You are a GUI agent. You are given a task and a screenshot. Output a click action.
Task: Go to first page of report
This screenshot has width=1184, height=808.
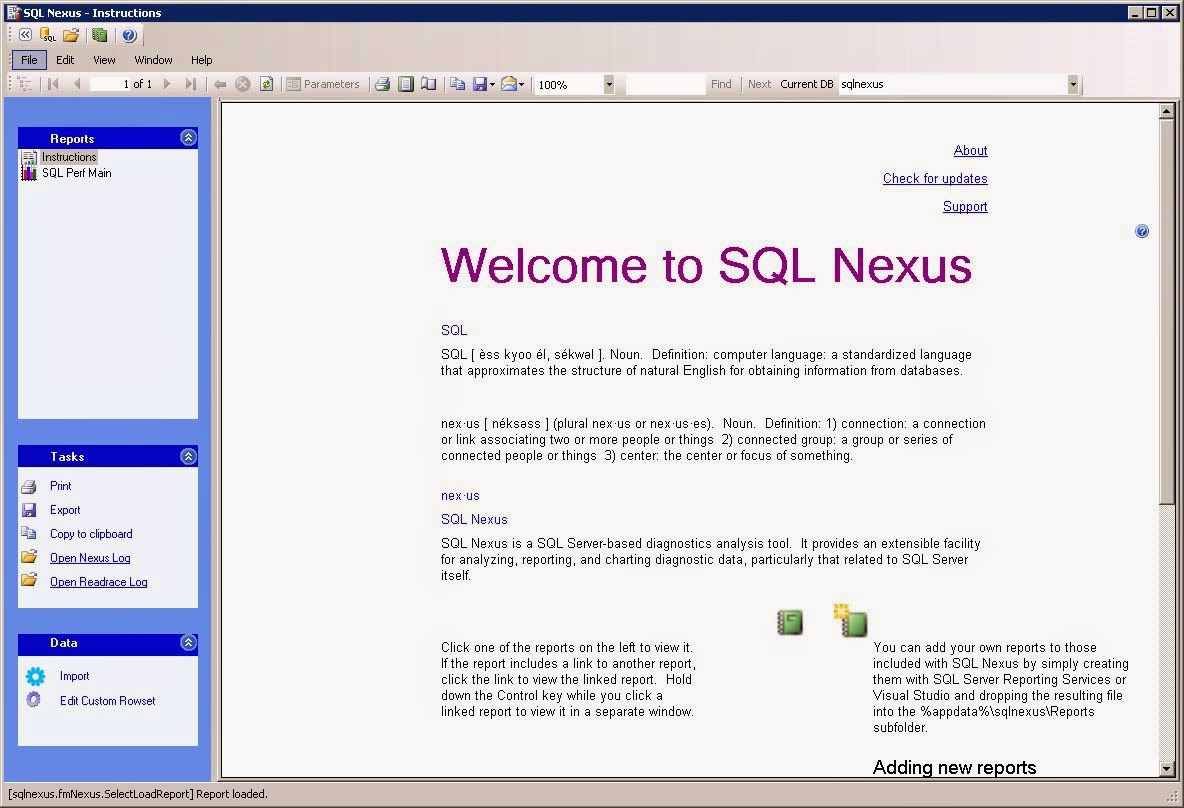[53, 84]
